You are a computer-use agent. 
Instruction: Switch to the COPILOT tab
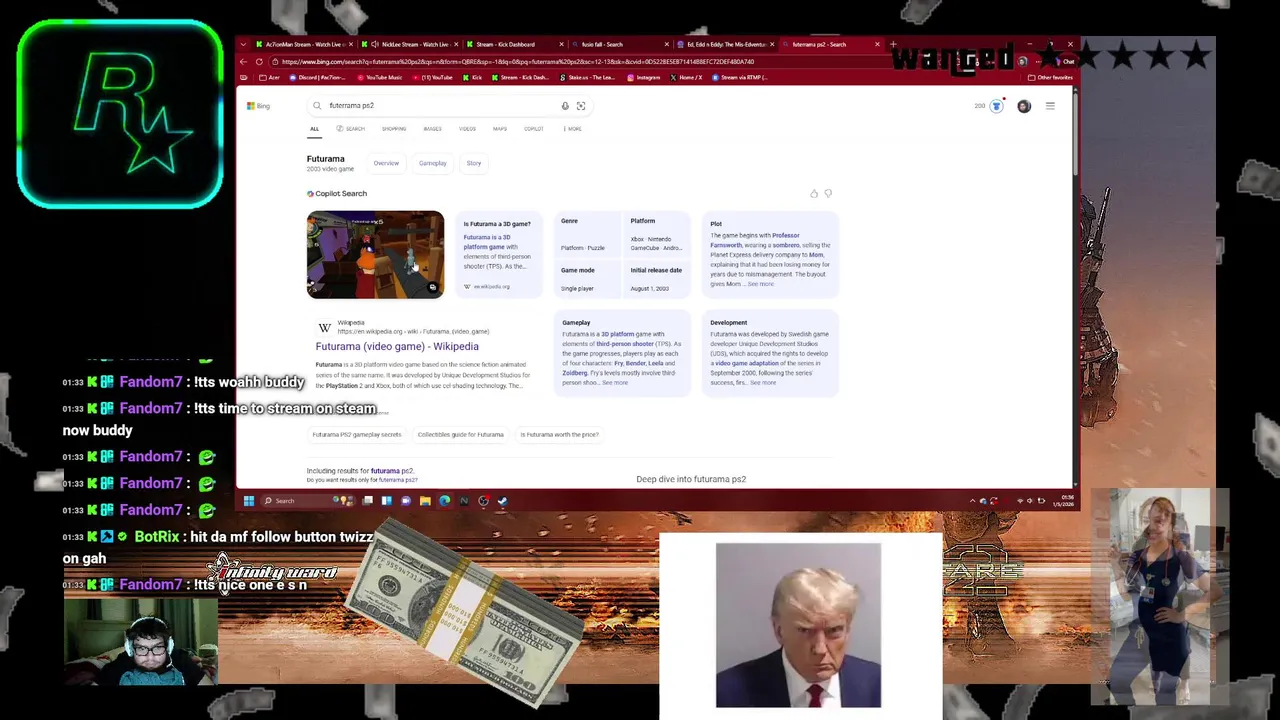[534, 129]
